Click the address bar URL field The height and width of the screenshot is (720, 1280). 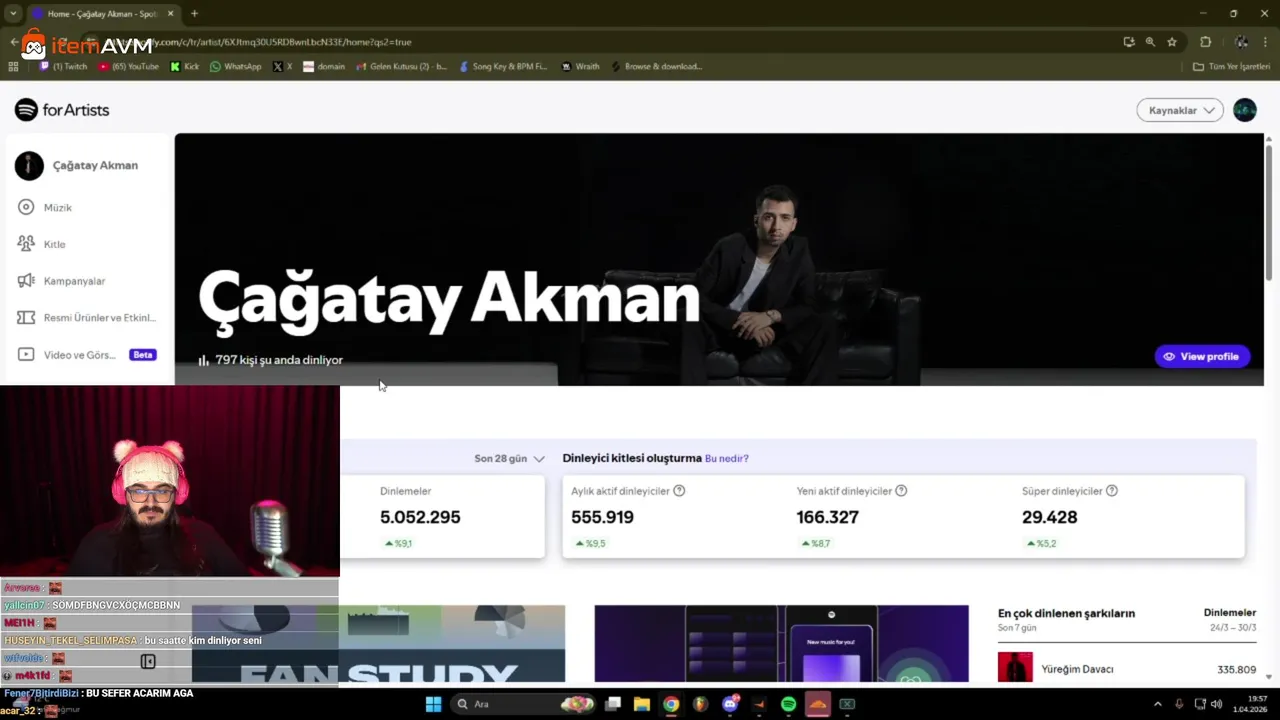click(x=600, y=42)
